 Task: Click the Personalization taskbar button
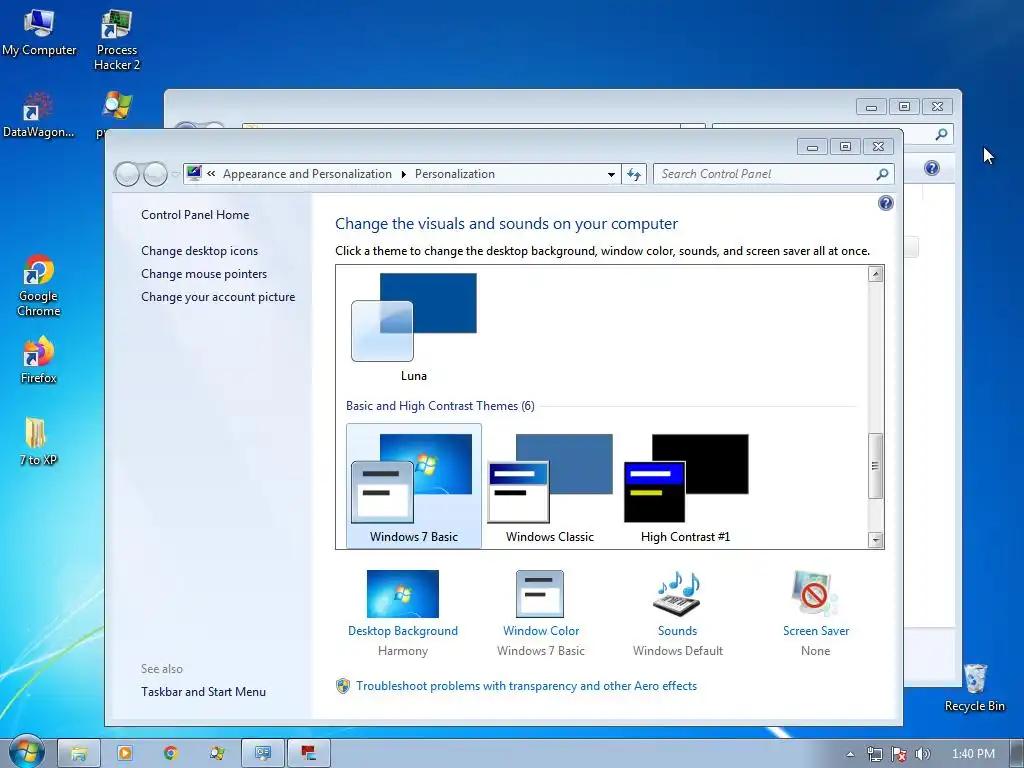263,754
